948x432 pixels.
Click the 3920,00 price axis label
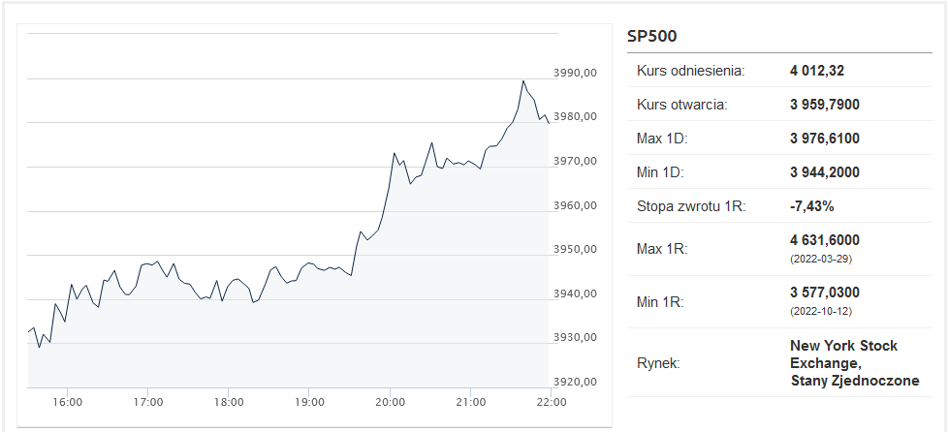[x=576, y=382]
